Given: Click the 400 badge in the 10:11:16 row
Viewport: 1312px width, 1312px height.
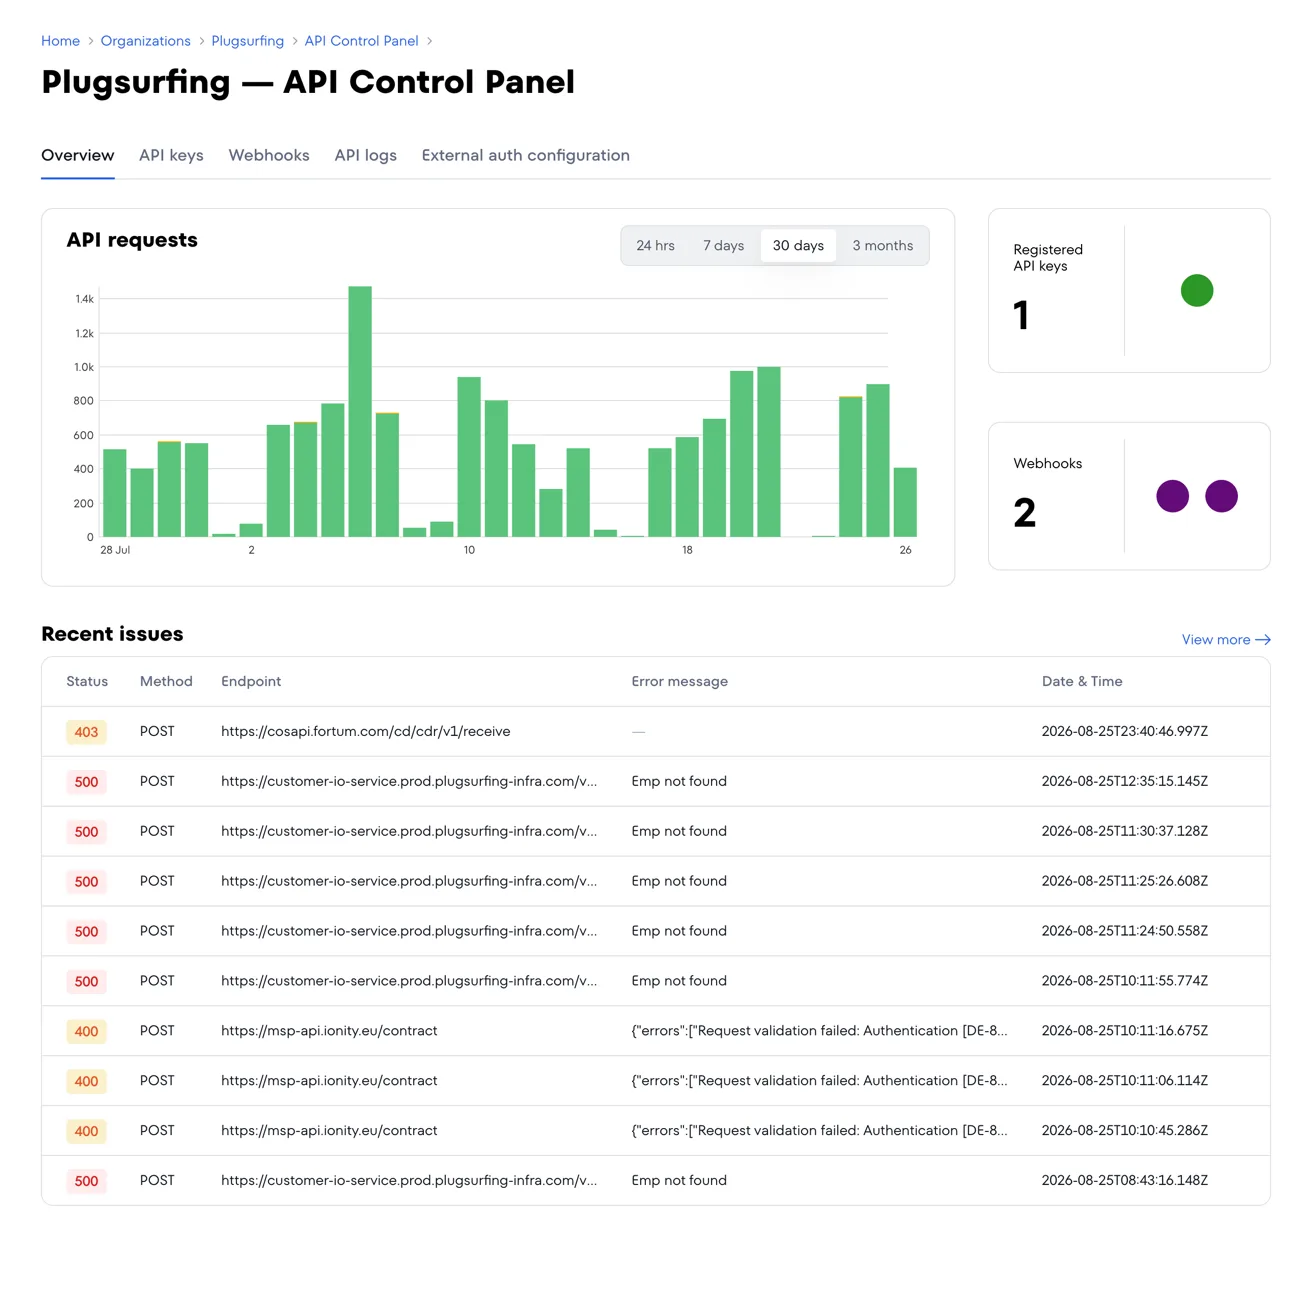Looking at the screenshot, I should tap(86, 1032).
